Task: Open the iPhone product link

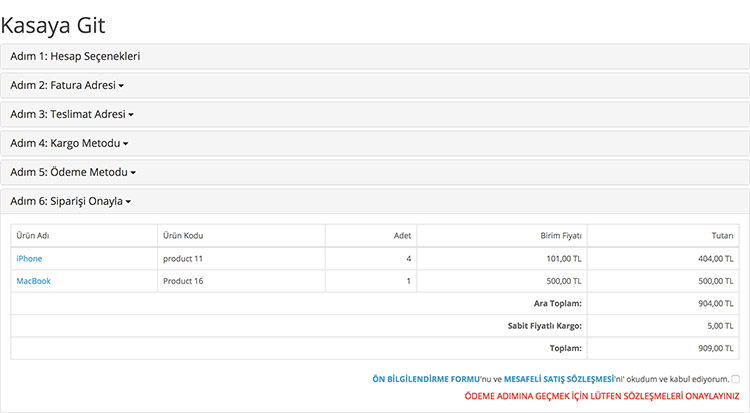Action: (29, 258)
